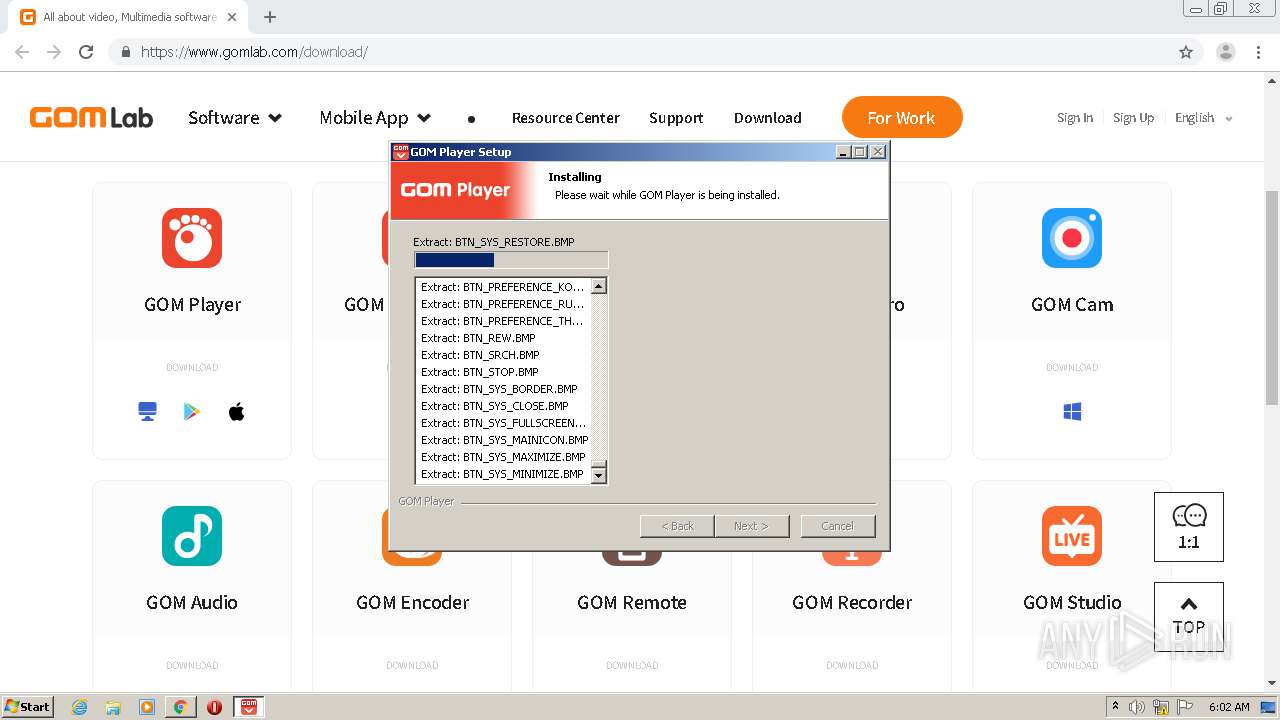Open the GOM Studio LIVE icon
This screenshot has height=720, width=1280.
[x=1072, y=536]
